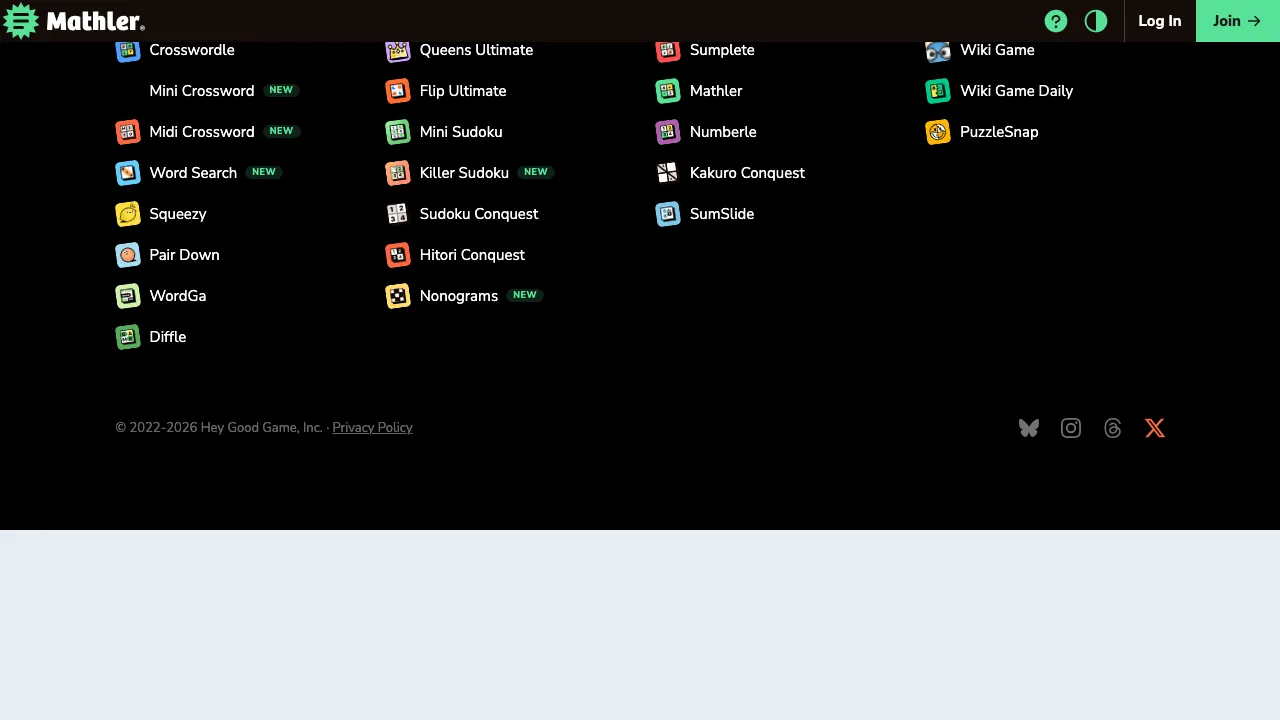Click the Log In button
The image size is (1280, 720).
tap(1160, 21)
